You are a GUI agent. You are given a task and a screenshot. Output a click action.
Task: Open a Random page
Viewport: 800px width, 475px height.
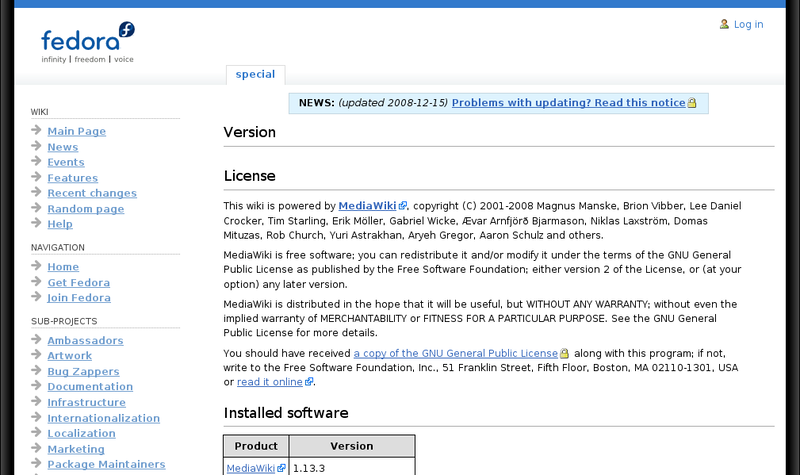coord(86,209)
